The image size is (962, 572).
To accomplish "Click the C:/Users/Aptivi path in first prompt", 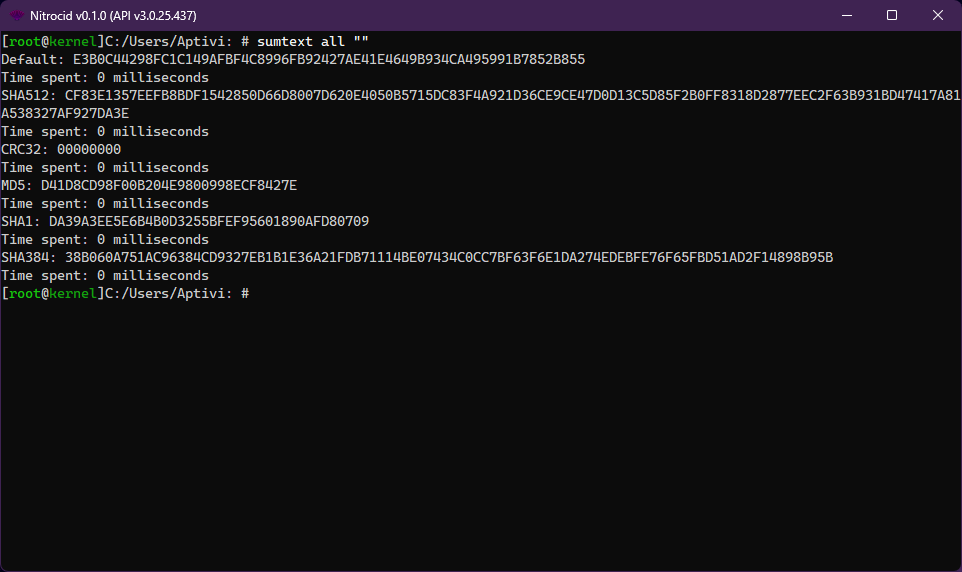I will [x=169, y=41].
